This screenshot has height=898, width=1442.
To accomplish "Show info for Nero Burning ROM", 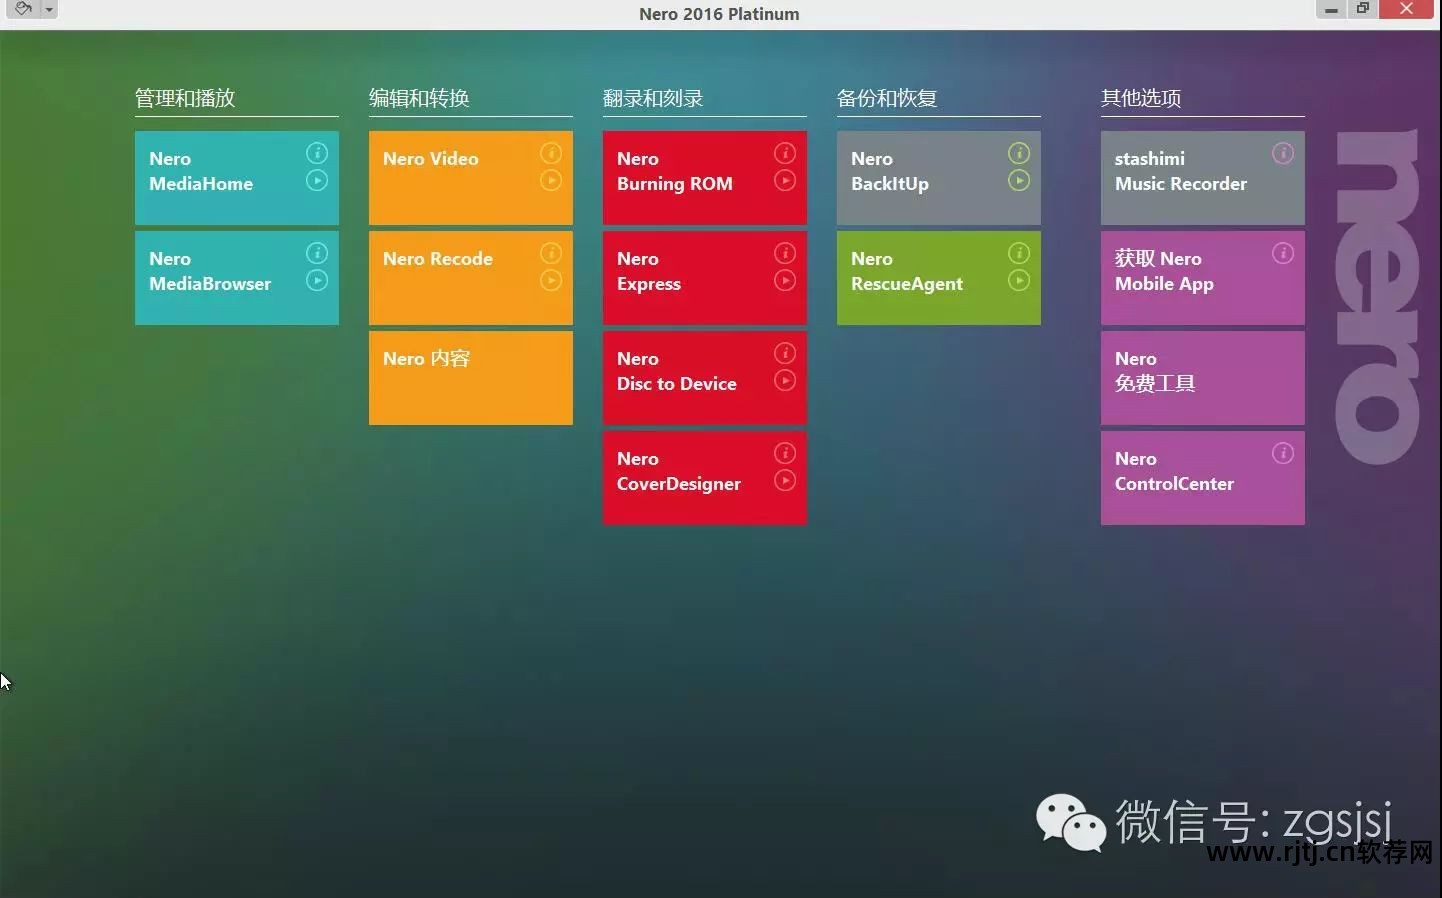I will click(x=785, y=153).
